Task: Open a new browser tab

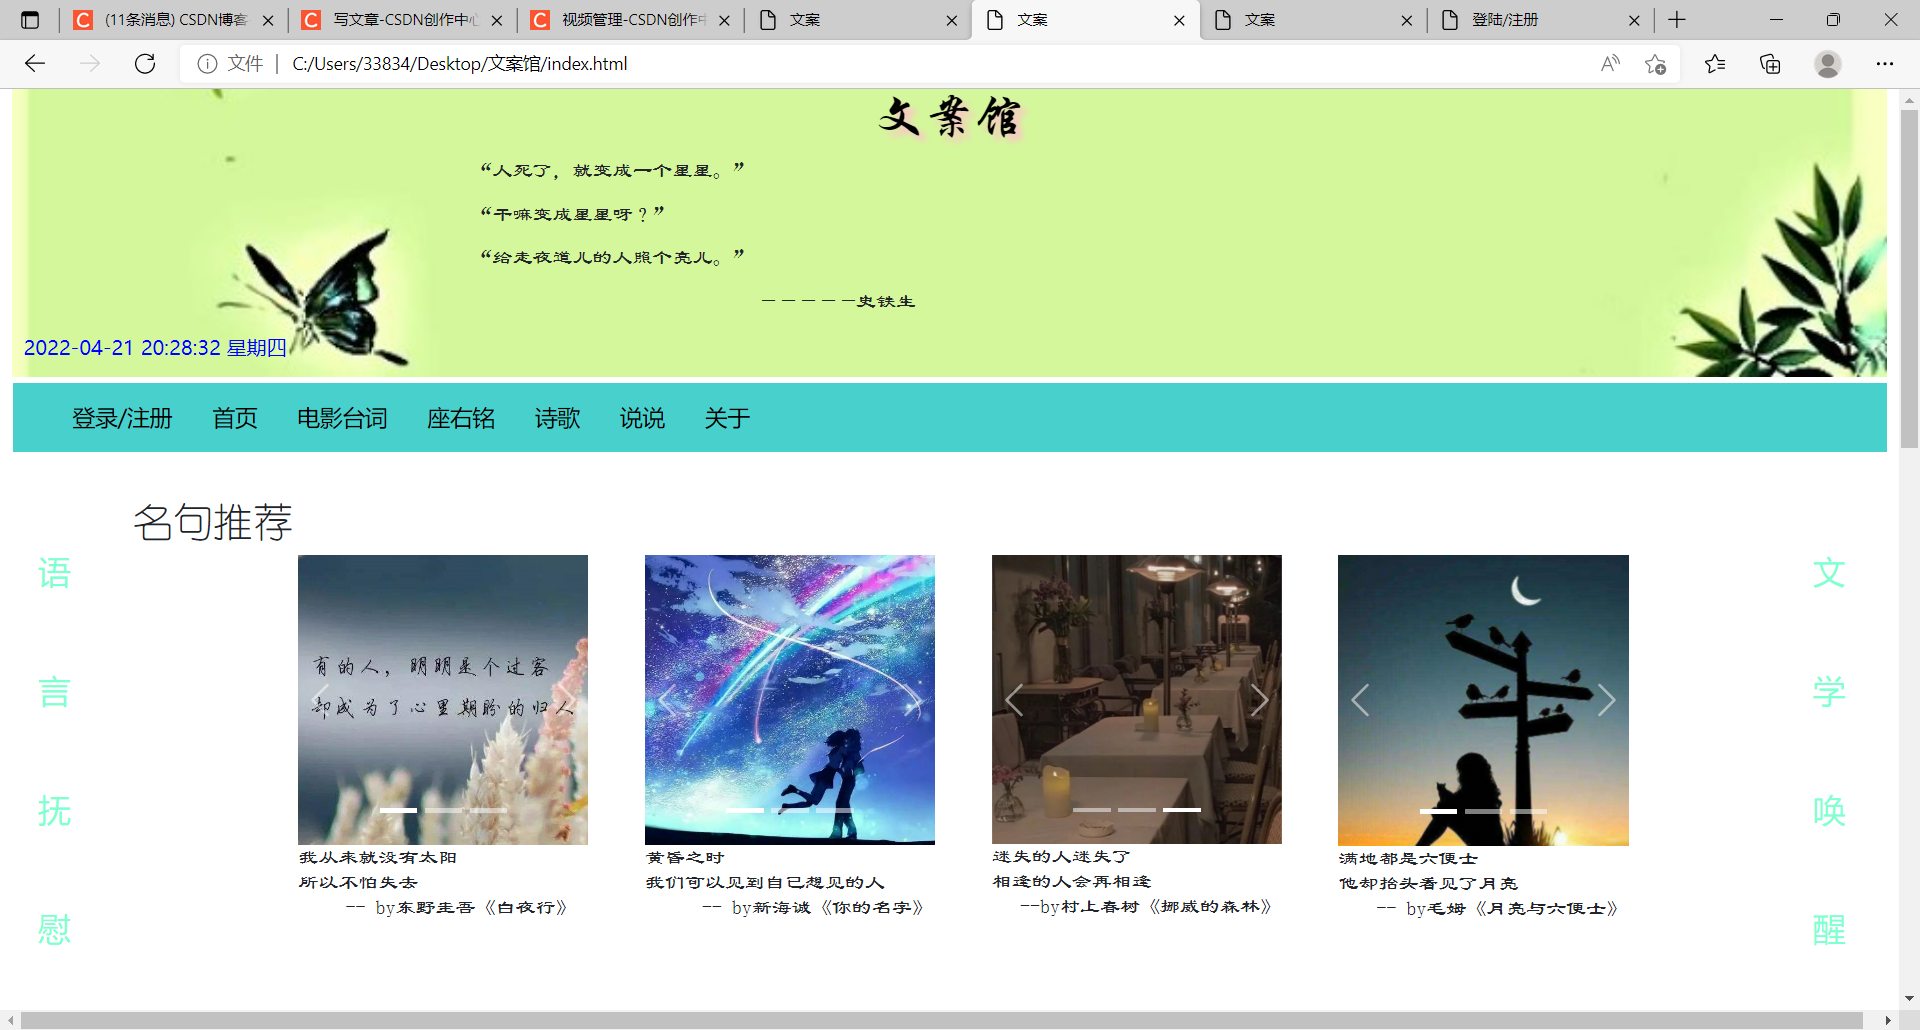Action: coord(1677,20)
